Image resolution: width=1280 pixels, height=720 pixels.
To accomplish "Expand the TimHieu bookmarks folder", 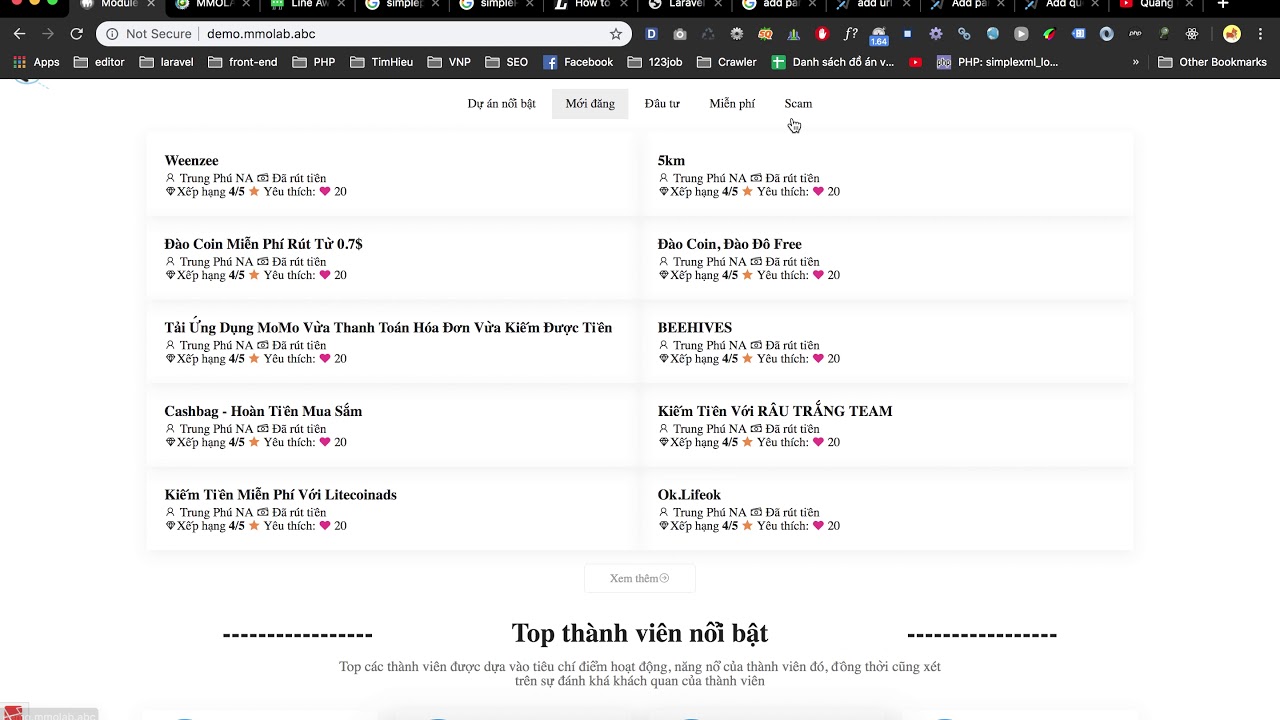I will pyautogui.click(x=381, y=62).
